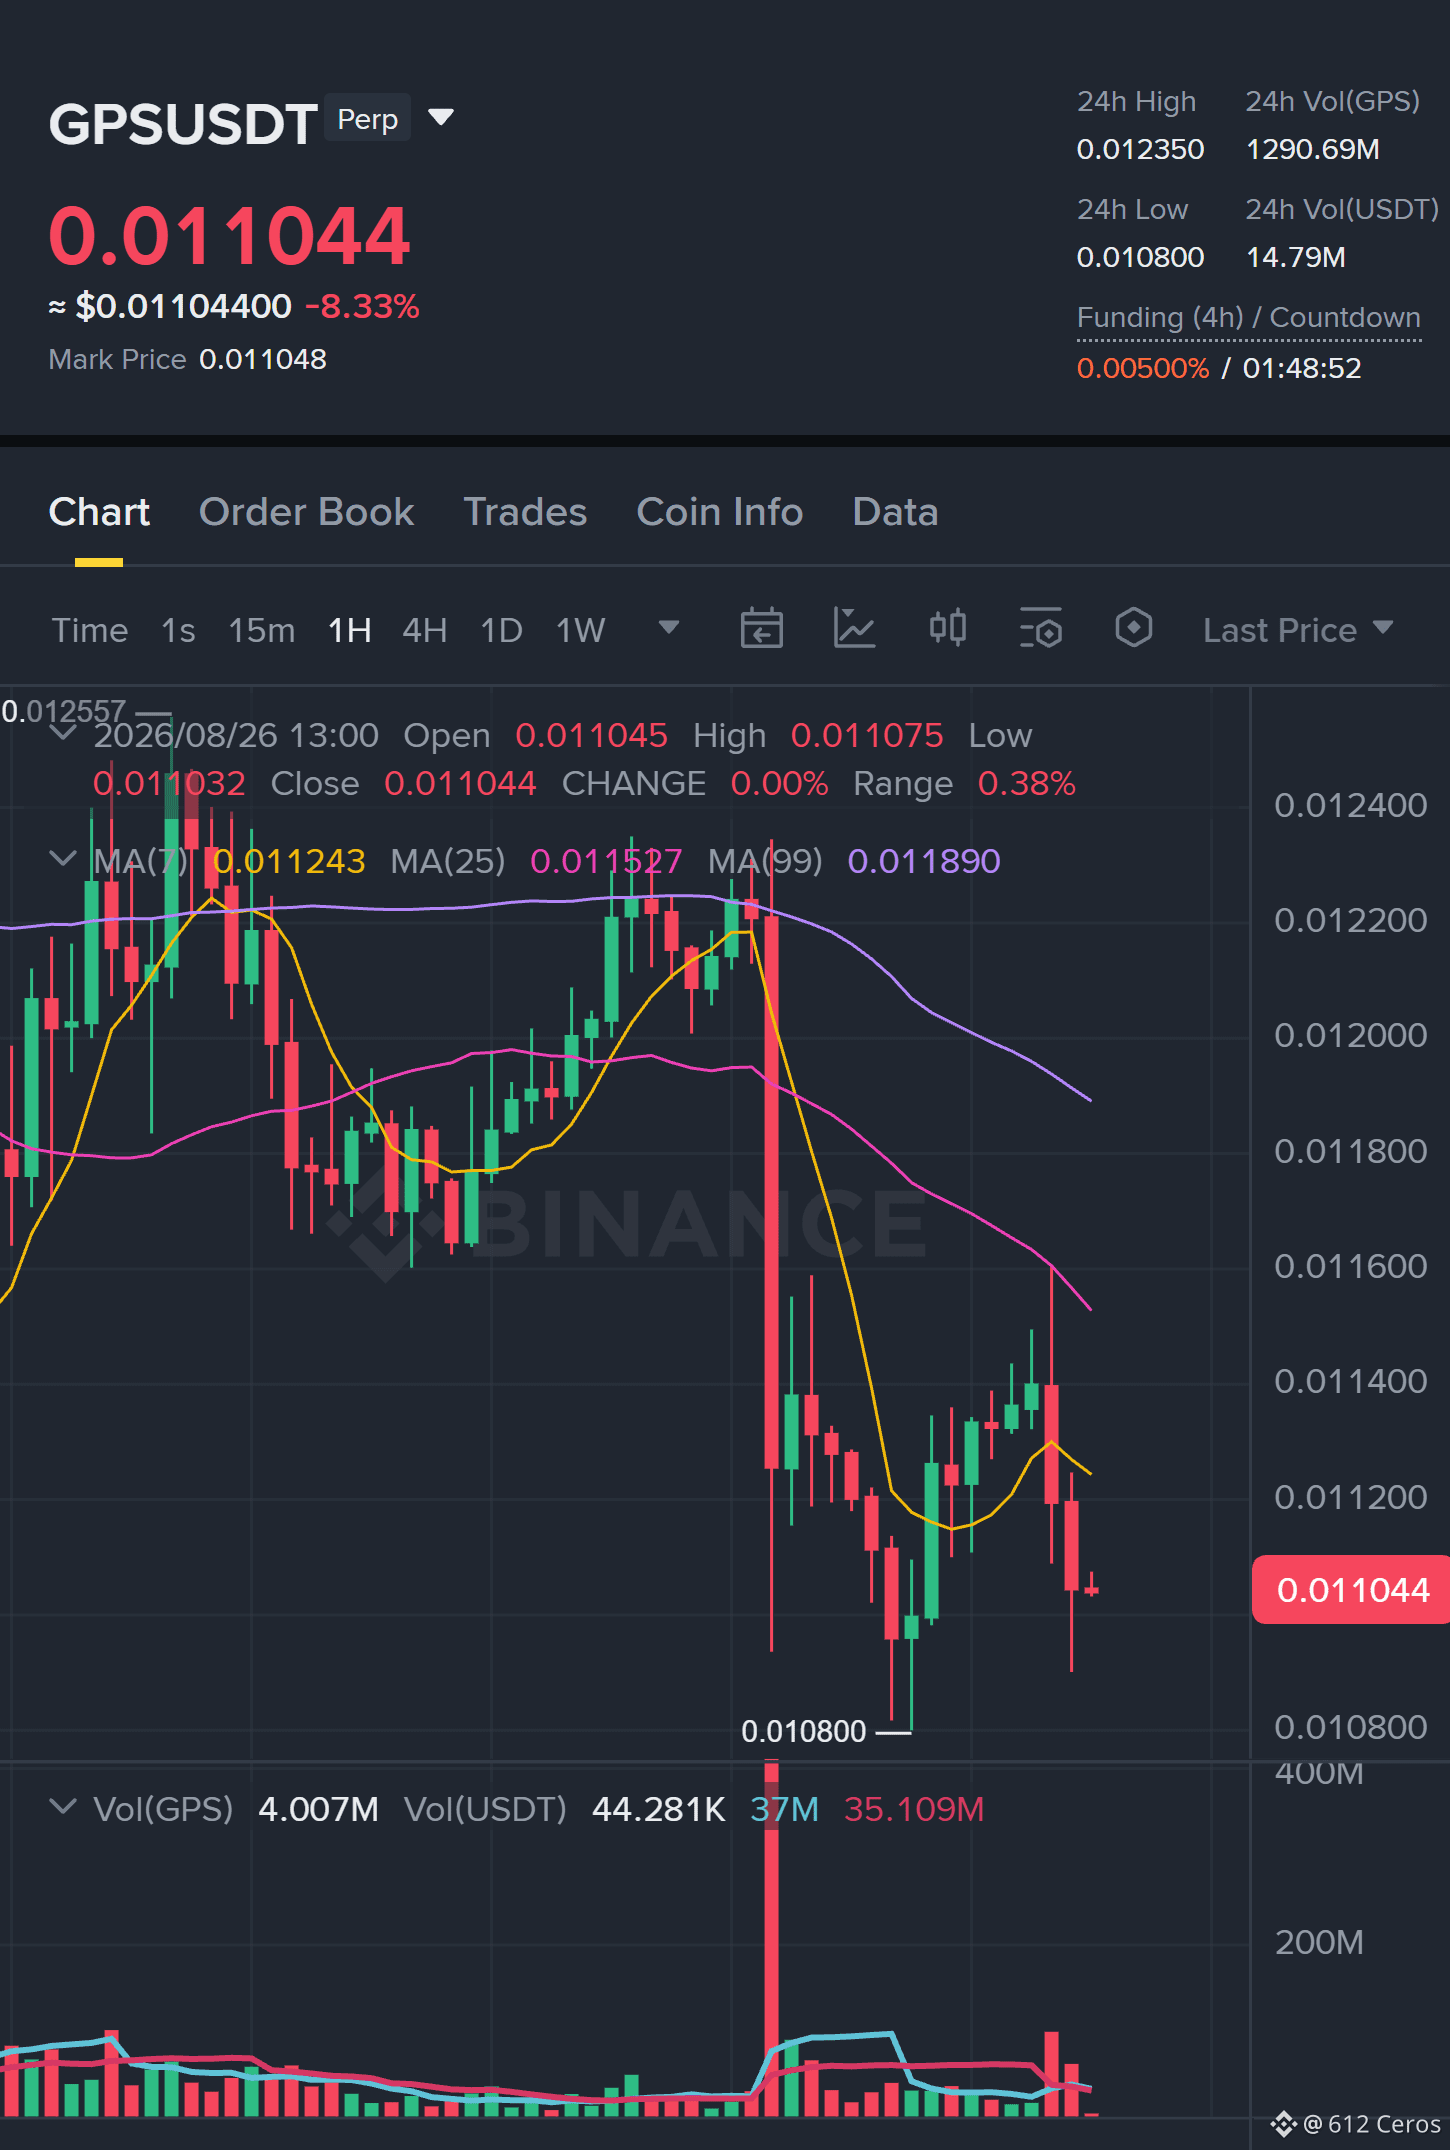Select the Time line chart interval
The width and height of the screenshot is (1450, 2150).
(x=90, y=630)
